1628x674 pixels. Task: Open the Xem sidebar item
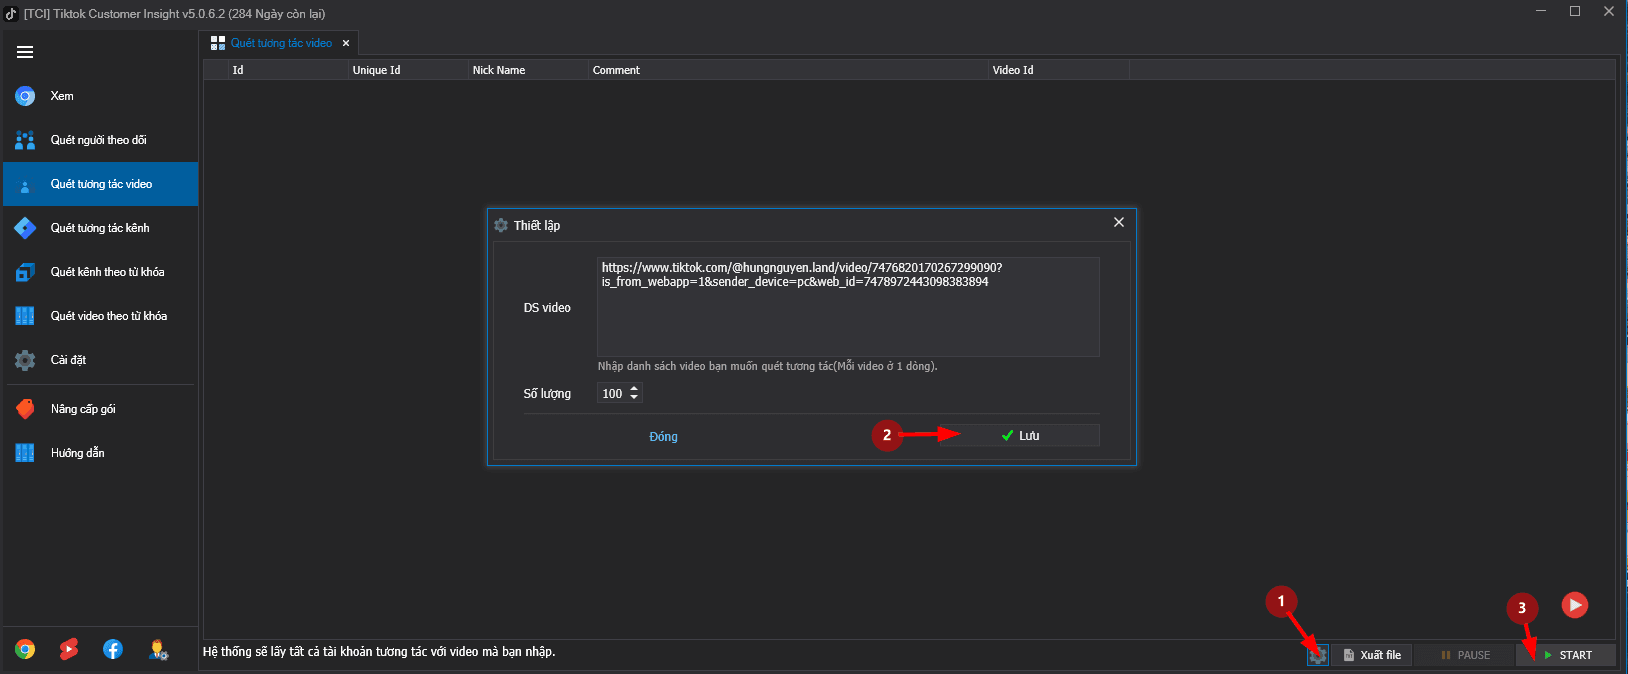[101, 96]
